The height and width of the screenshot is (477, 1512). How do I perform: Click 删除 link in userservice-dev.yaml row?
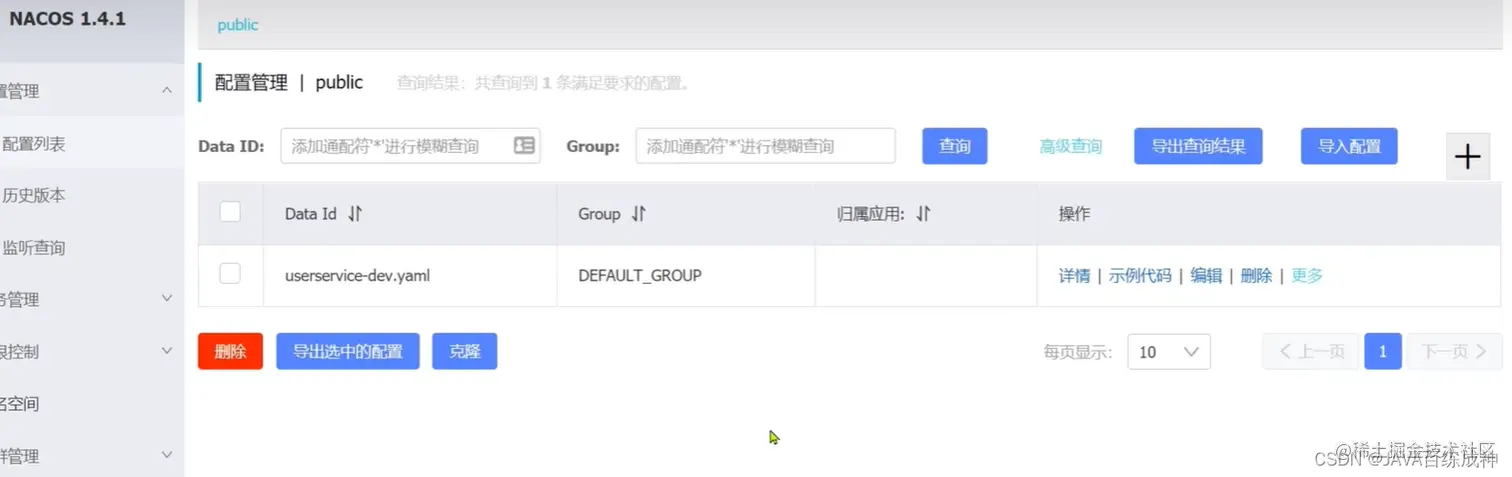pyautogui.click(x=1256, y=275)
